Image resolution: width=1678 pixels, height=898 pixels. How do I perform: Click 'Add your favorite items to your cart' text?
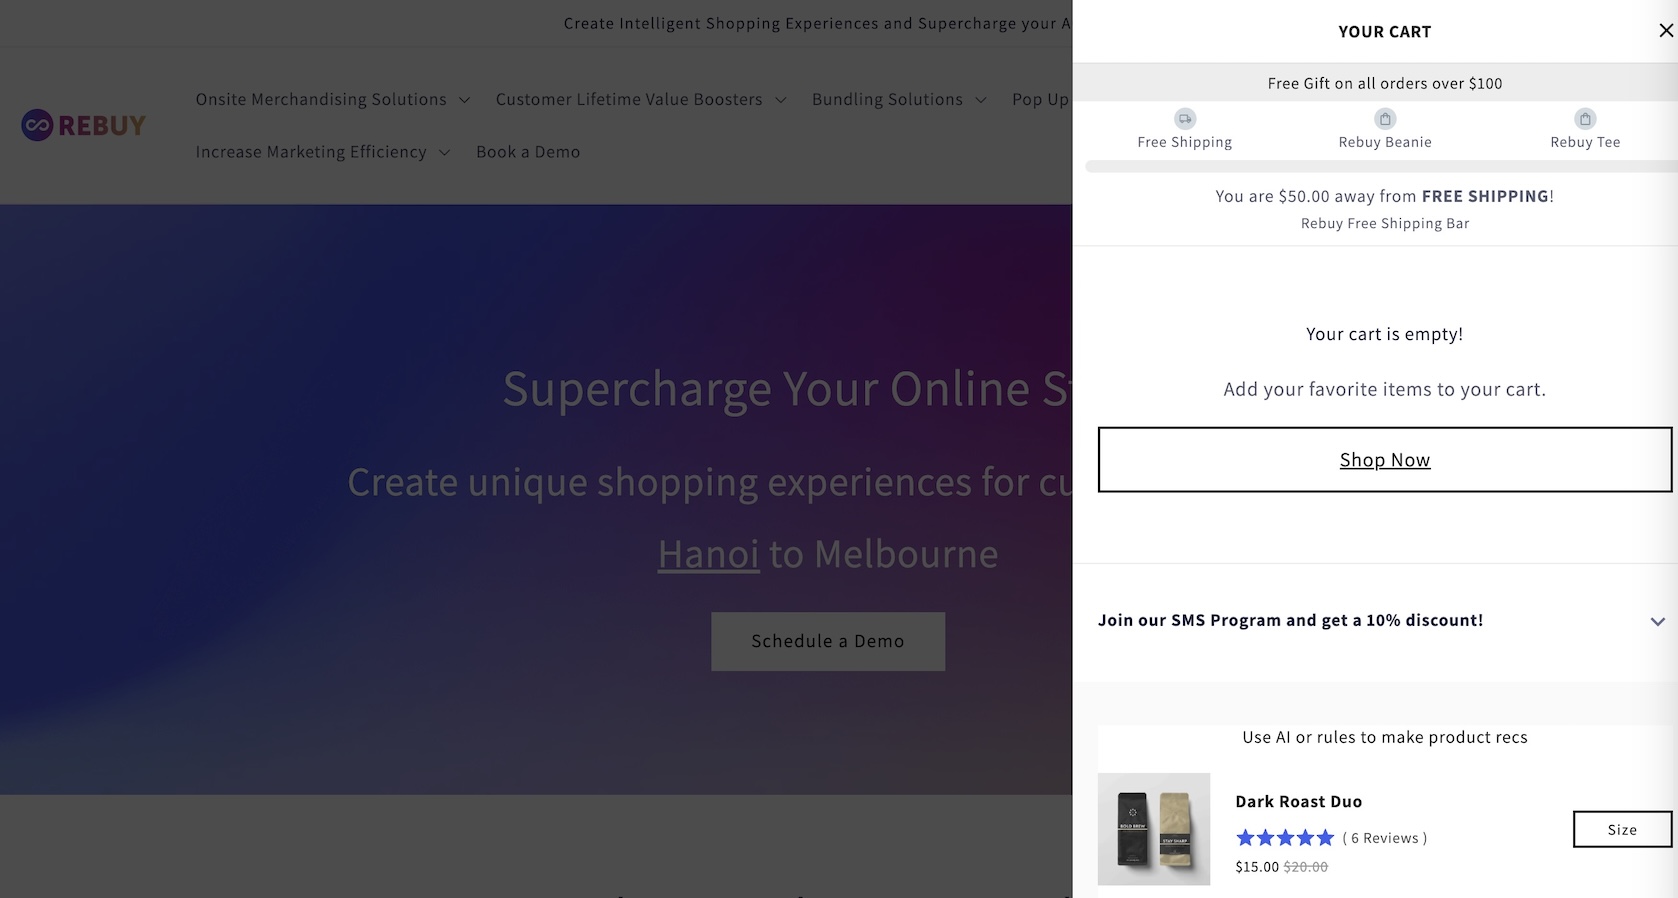pos(1385,389)
